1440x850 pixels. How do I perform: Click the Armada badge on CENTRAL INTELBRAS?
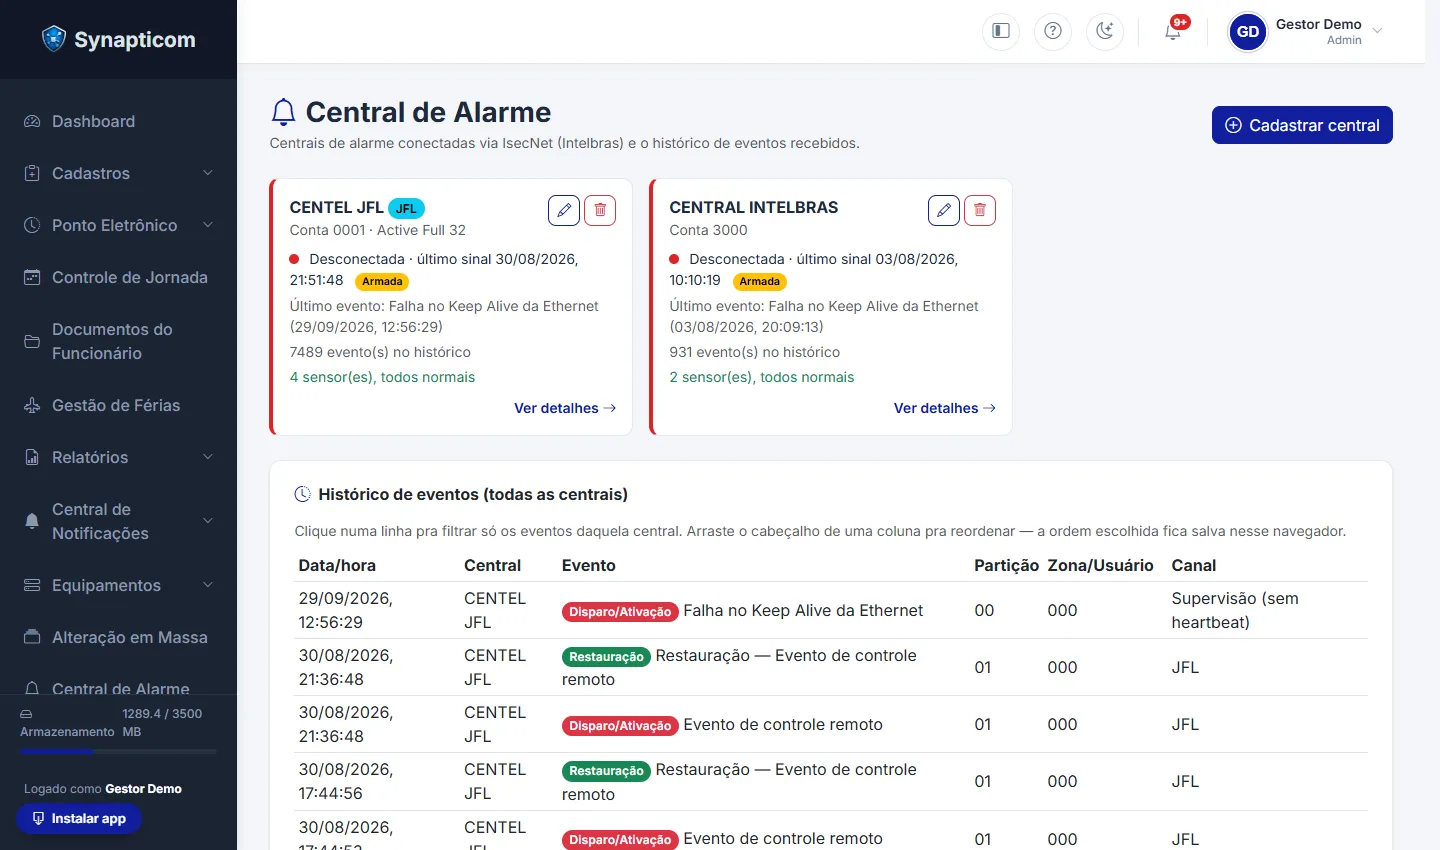[x=760, y=281]
